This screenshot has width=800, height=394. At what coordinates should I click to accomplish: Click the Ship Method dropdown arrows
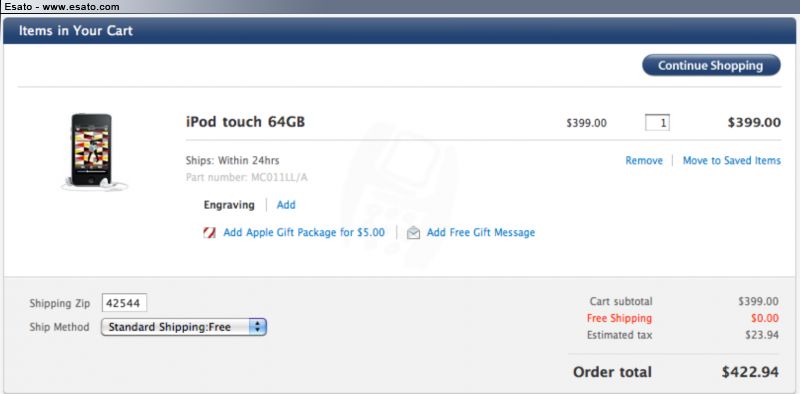pos(258,327)
